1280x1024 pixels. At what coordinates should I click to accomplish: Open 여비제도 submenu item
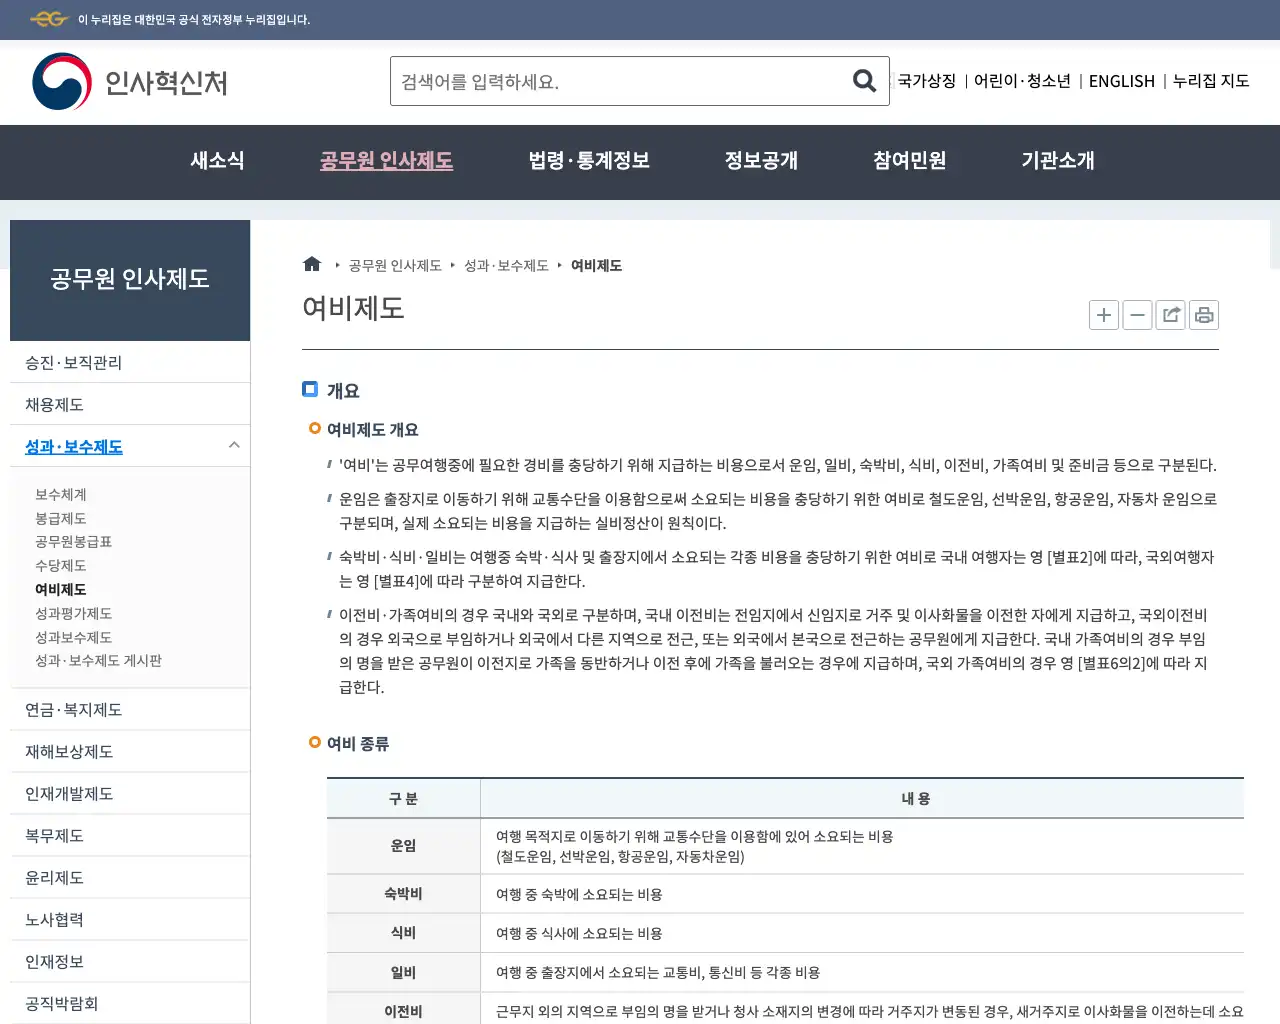pos(61,589)
